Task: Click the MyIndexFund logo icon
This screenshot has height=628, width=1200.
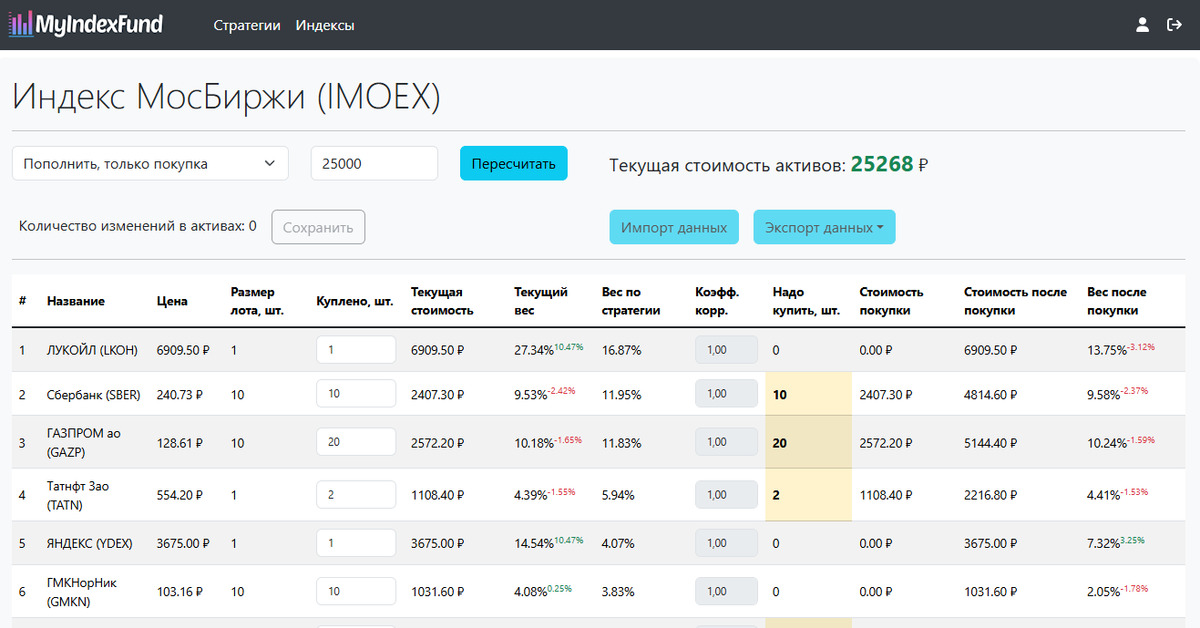Action: (21, 25)
